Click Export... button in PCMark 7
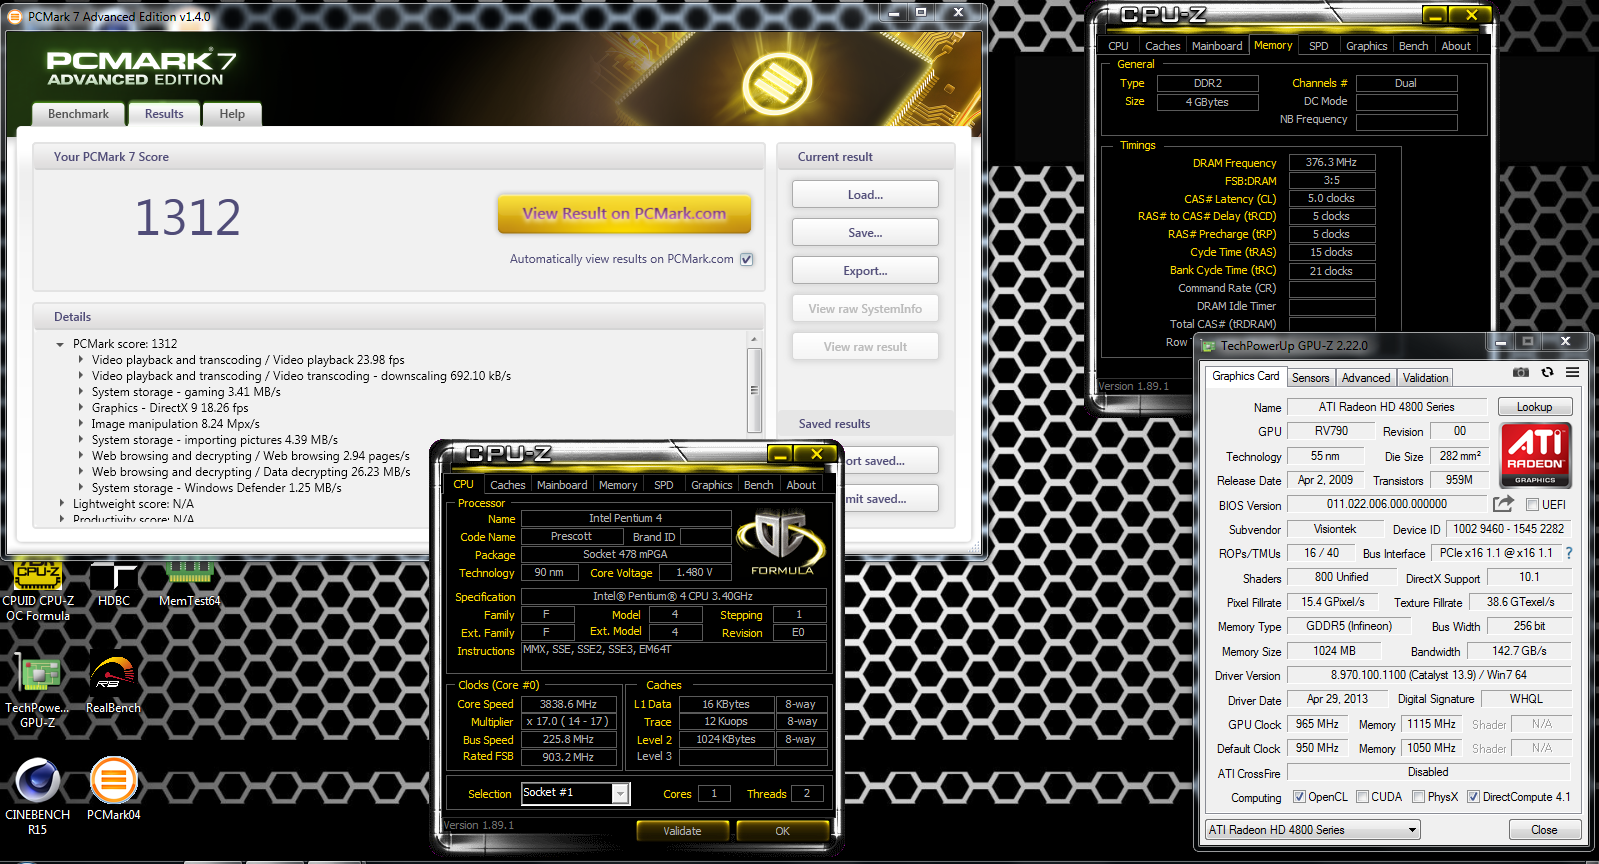The image size is (1599, 864). point(865,270)
